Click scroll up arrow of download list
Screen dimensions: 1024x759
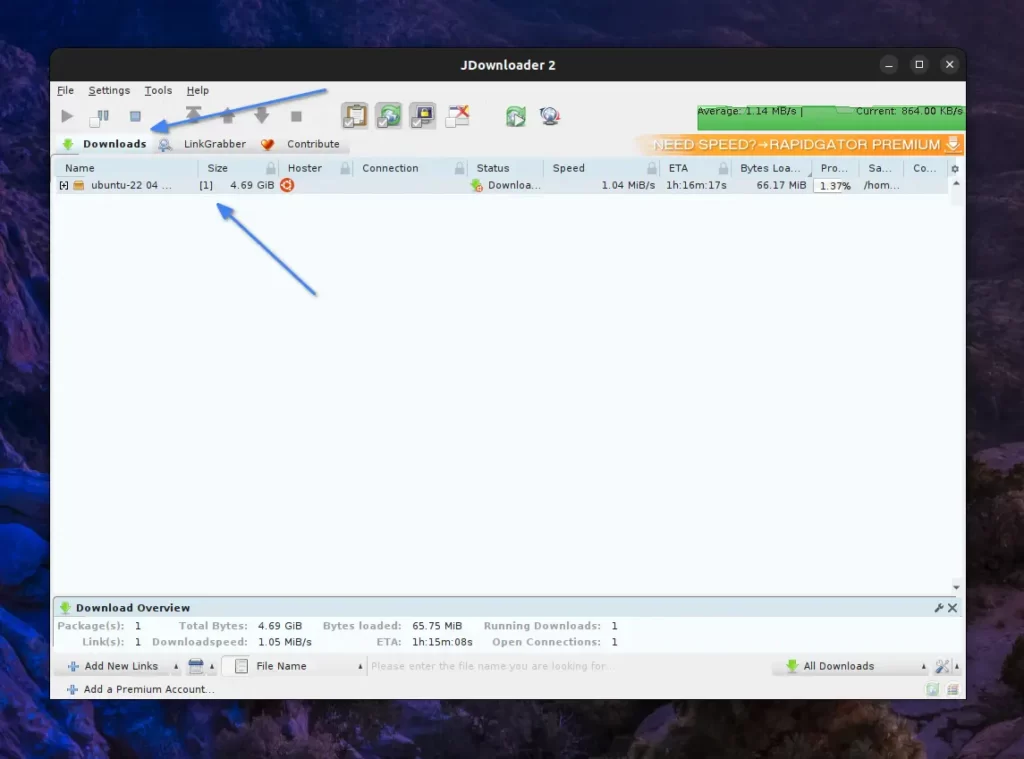click(x=956, y=184)
